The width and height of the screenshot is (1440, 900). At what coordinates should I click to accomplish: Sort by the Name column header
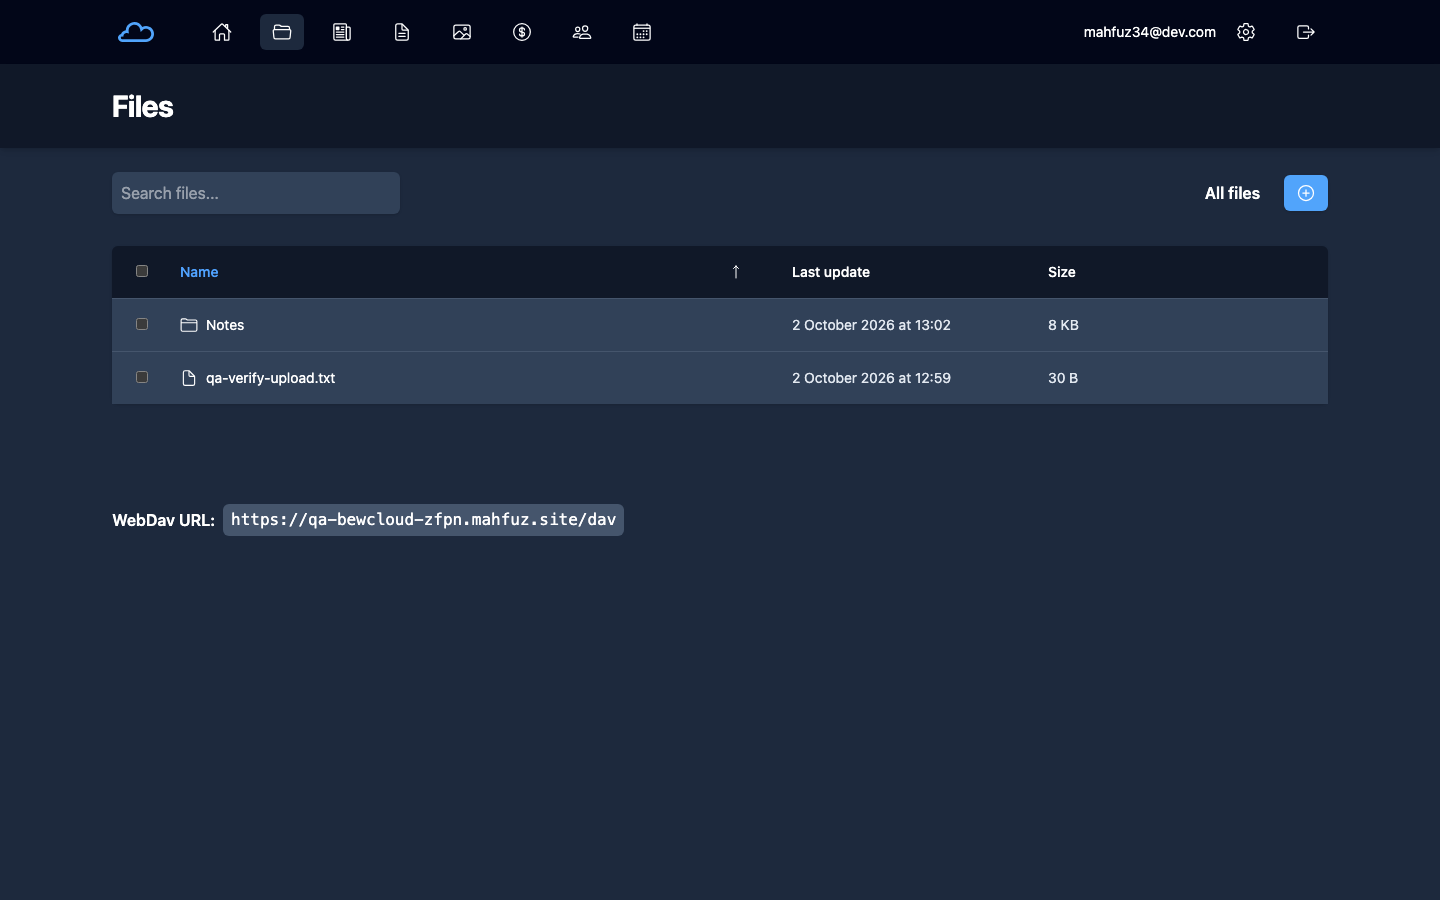point(199,272)
